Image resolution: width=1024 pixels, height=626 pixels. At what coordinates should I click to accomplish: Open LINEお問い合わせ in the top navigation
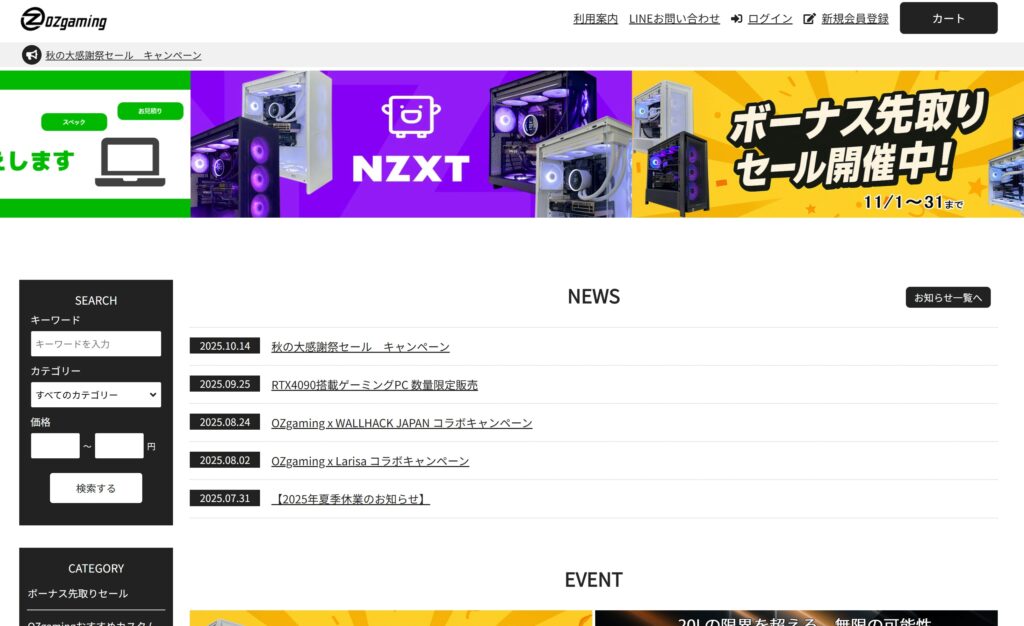[x=674, y=18]
